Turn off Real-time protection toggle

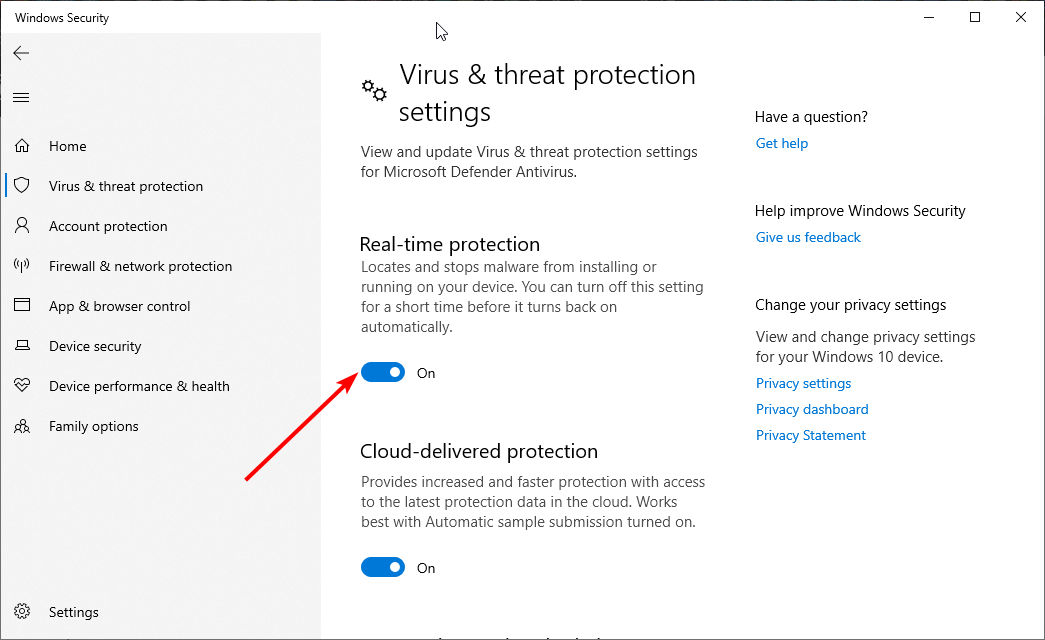click(x=383, y=373)
